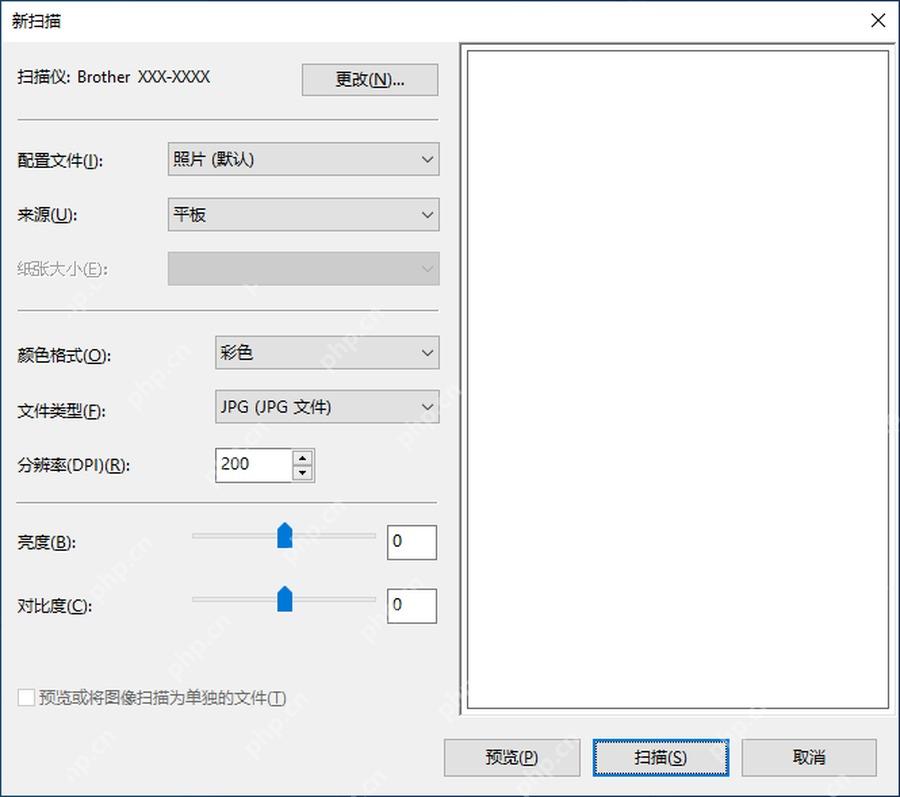Open the 配置文件 dropdown showing 照片 (默认)
Image resolution: width=900 pixels, height=797 pixels.
tap(304, 159)
